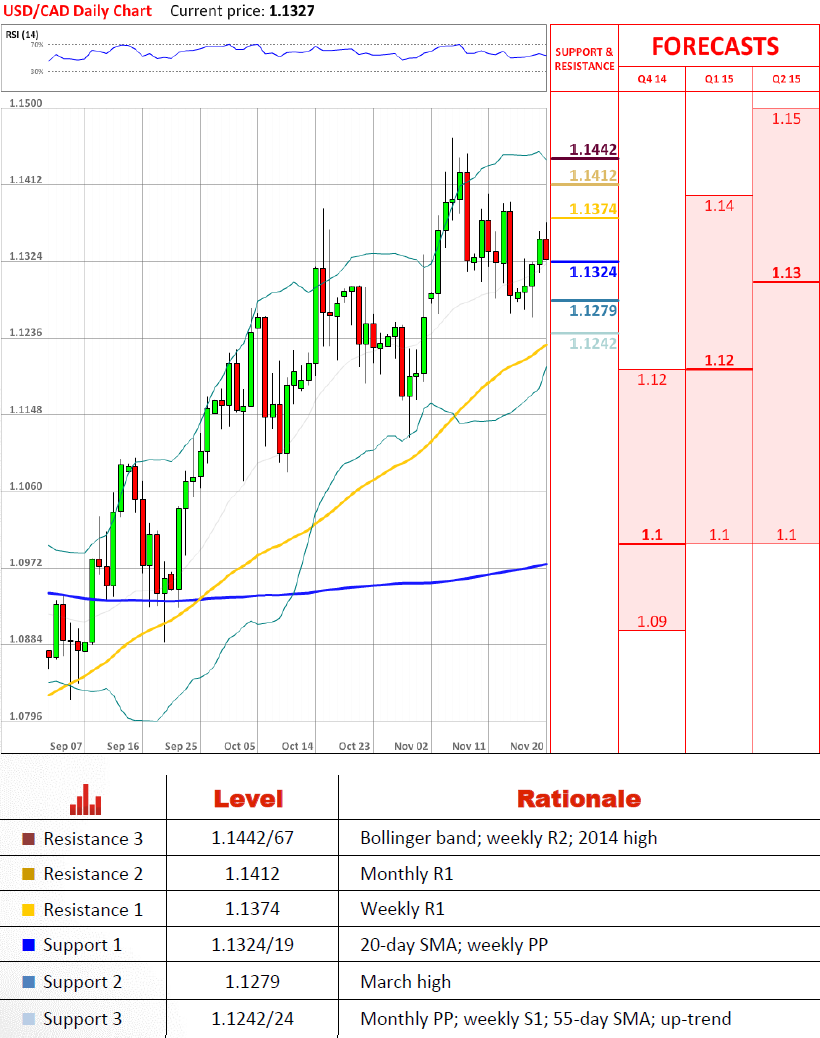Click the Resistance 1 yellow swatch
820x1038 pixels.
28,910
